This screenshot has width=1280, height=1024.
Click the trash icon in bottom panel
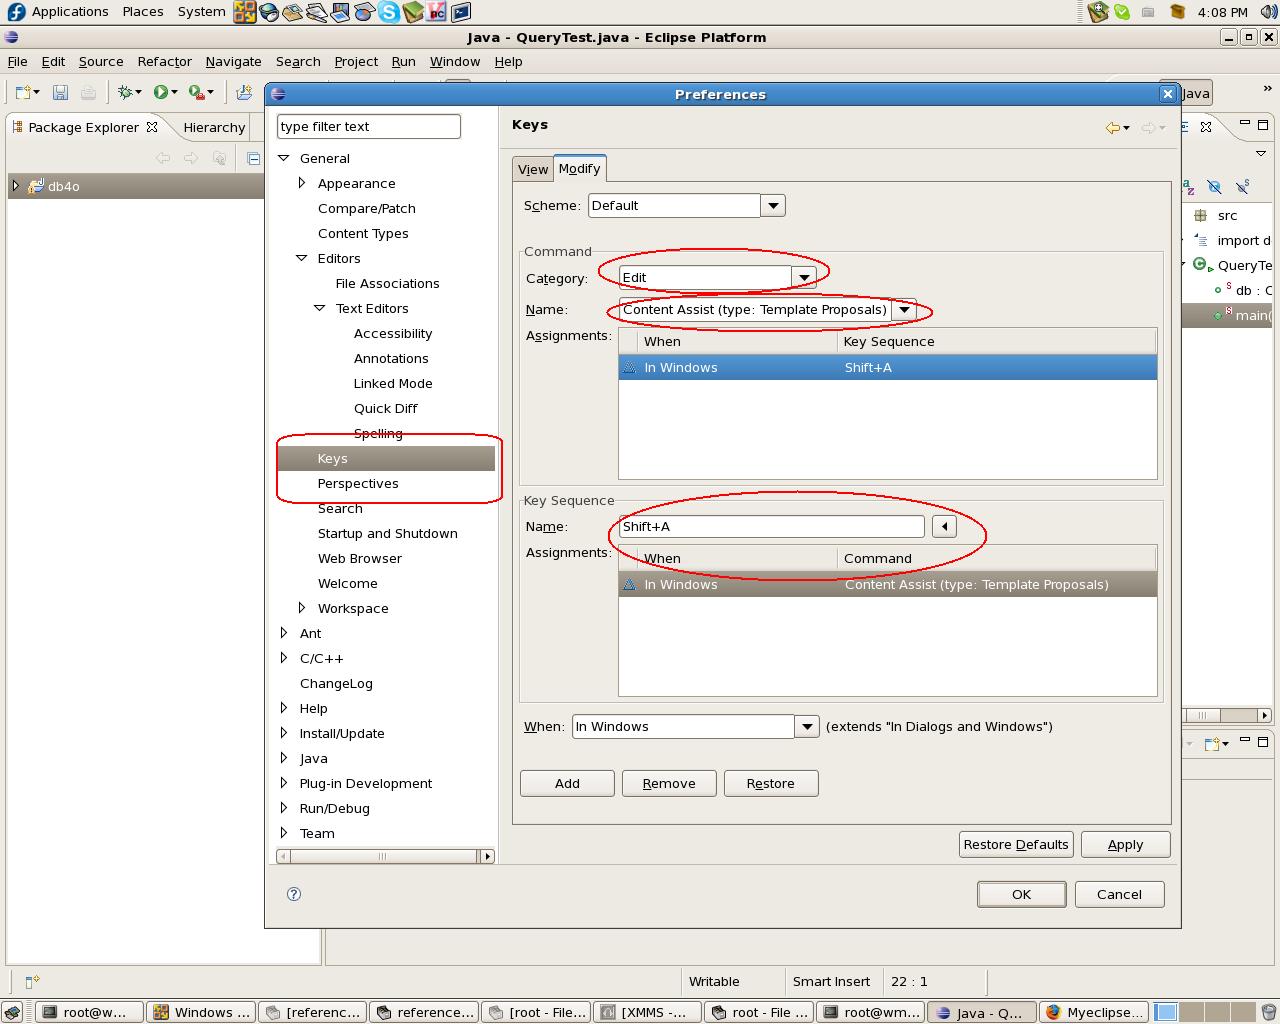click(x=1269, y=1012)
